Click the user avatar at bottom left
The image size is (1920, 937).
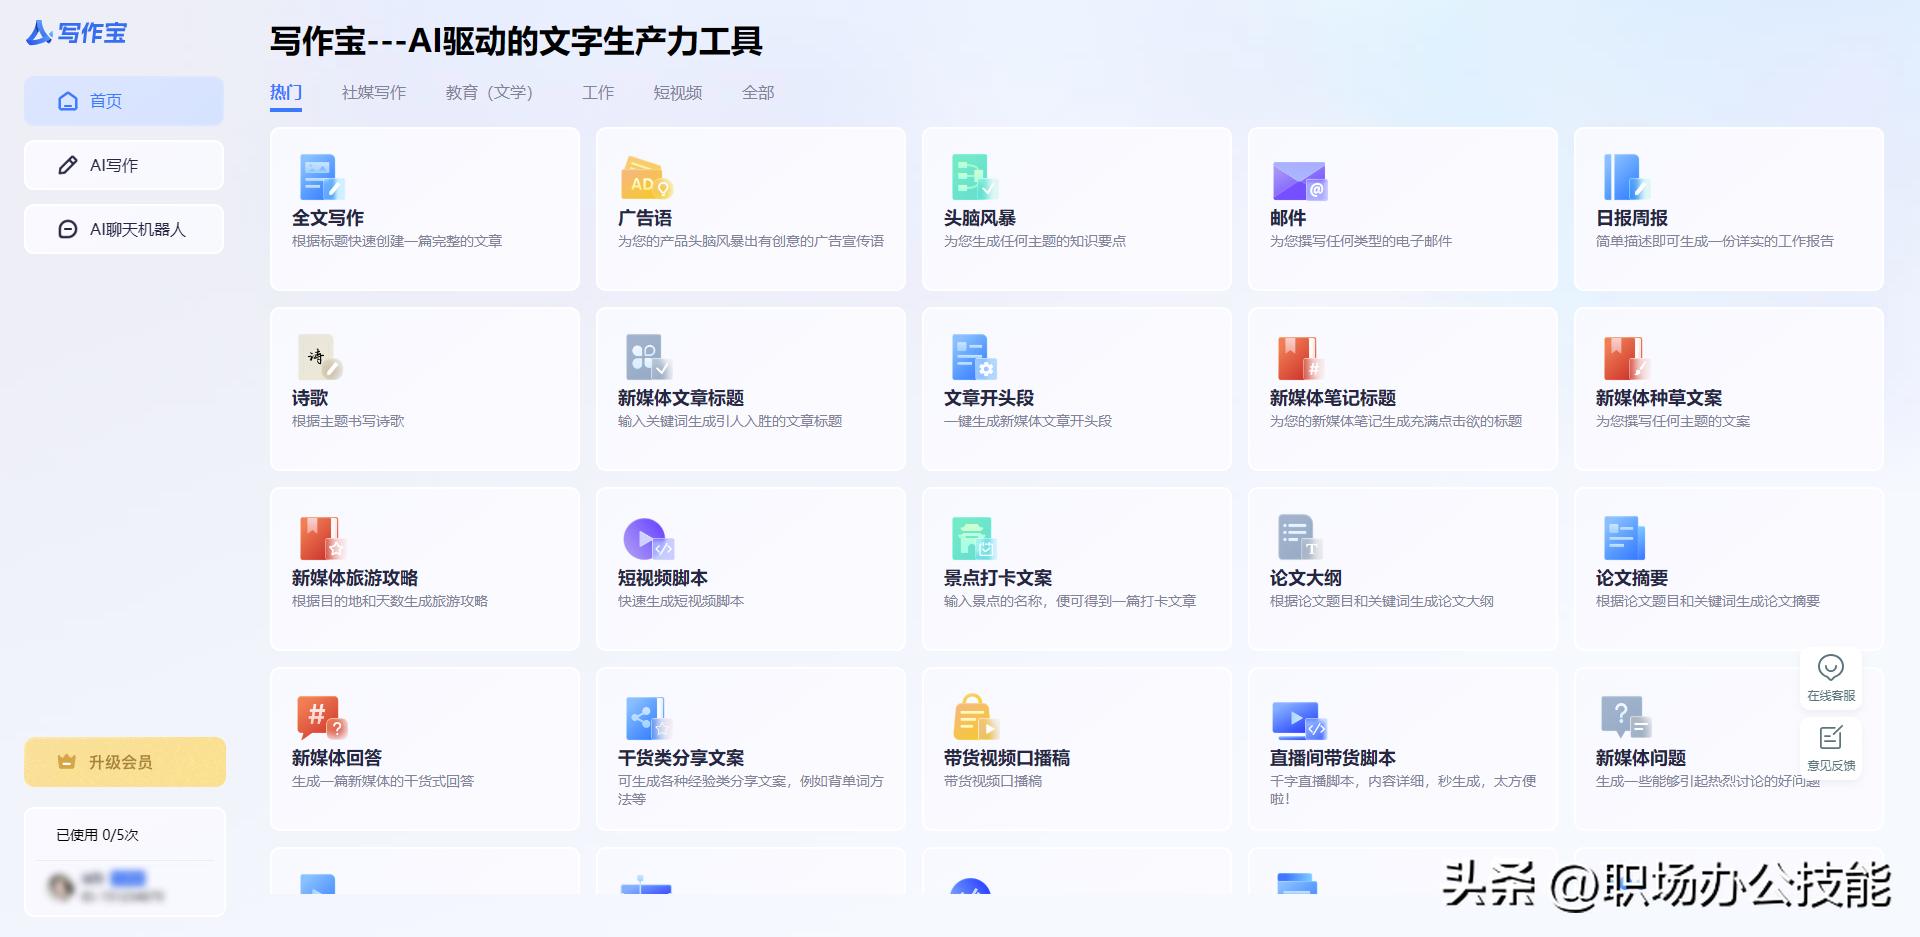(x=60, y=885)
